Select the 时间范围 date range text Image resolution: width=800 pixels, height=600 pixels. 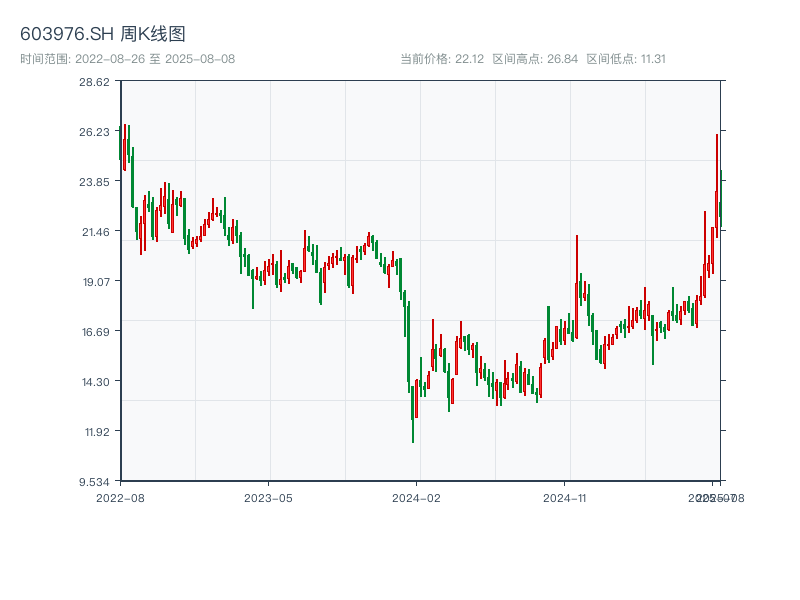(127, 59)
